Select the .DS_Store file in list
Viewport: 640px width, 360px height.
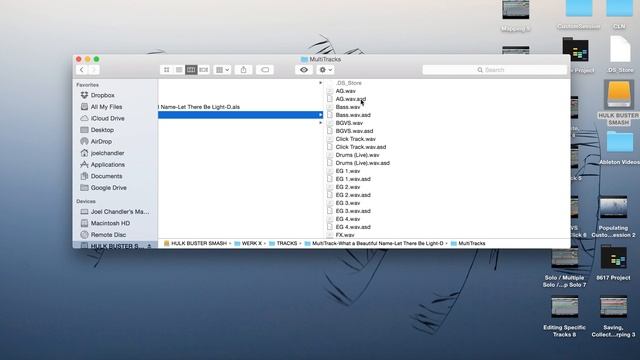click(x=349, y=83)
